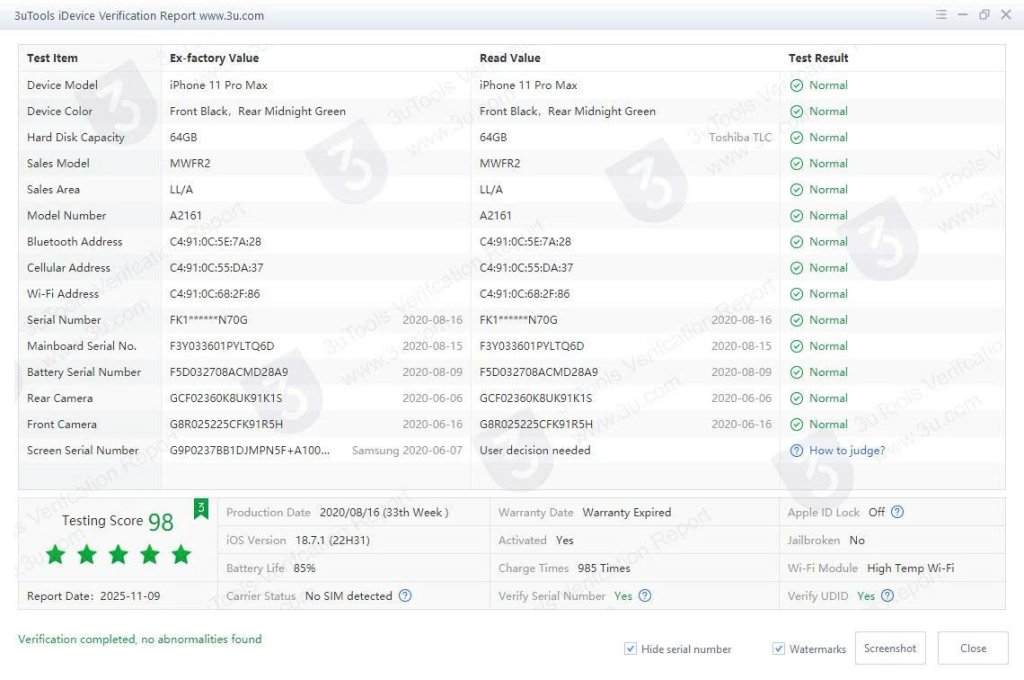The image size is (1024, 680).
Task: Click the Test Result column header
Action: click(818, 58)
